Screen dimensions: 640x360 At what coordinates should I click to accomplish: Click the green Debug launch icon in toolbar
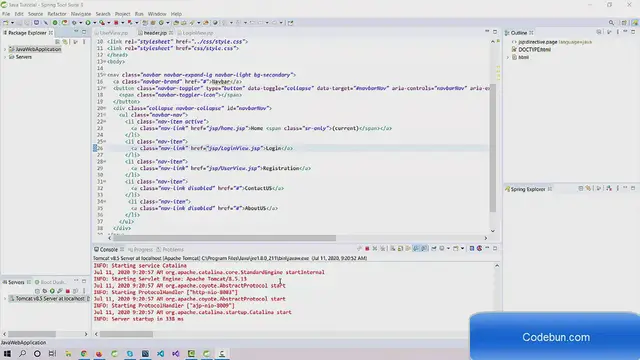[x=74, y=23]
